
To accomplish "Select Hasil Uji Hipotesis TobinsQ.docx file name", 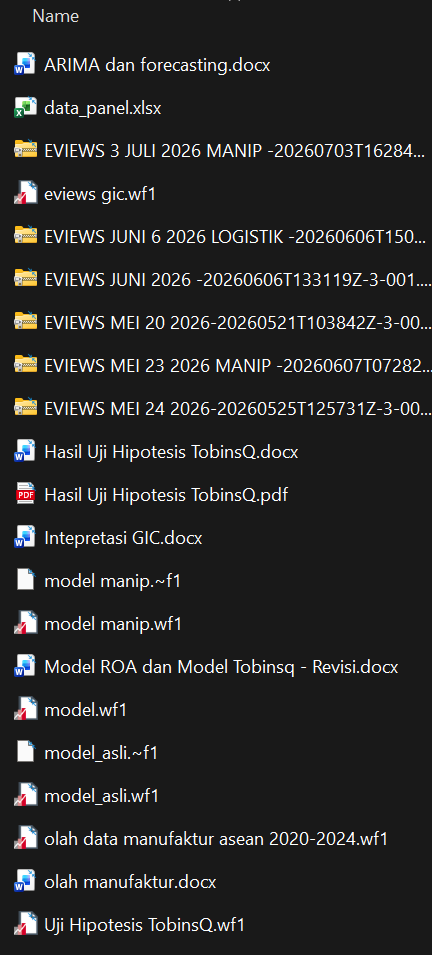I will pyautogui.click(x=171, y=452).
